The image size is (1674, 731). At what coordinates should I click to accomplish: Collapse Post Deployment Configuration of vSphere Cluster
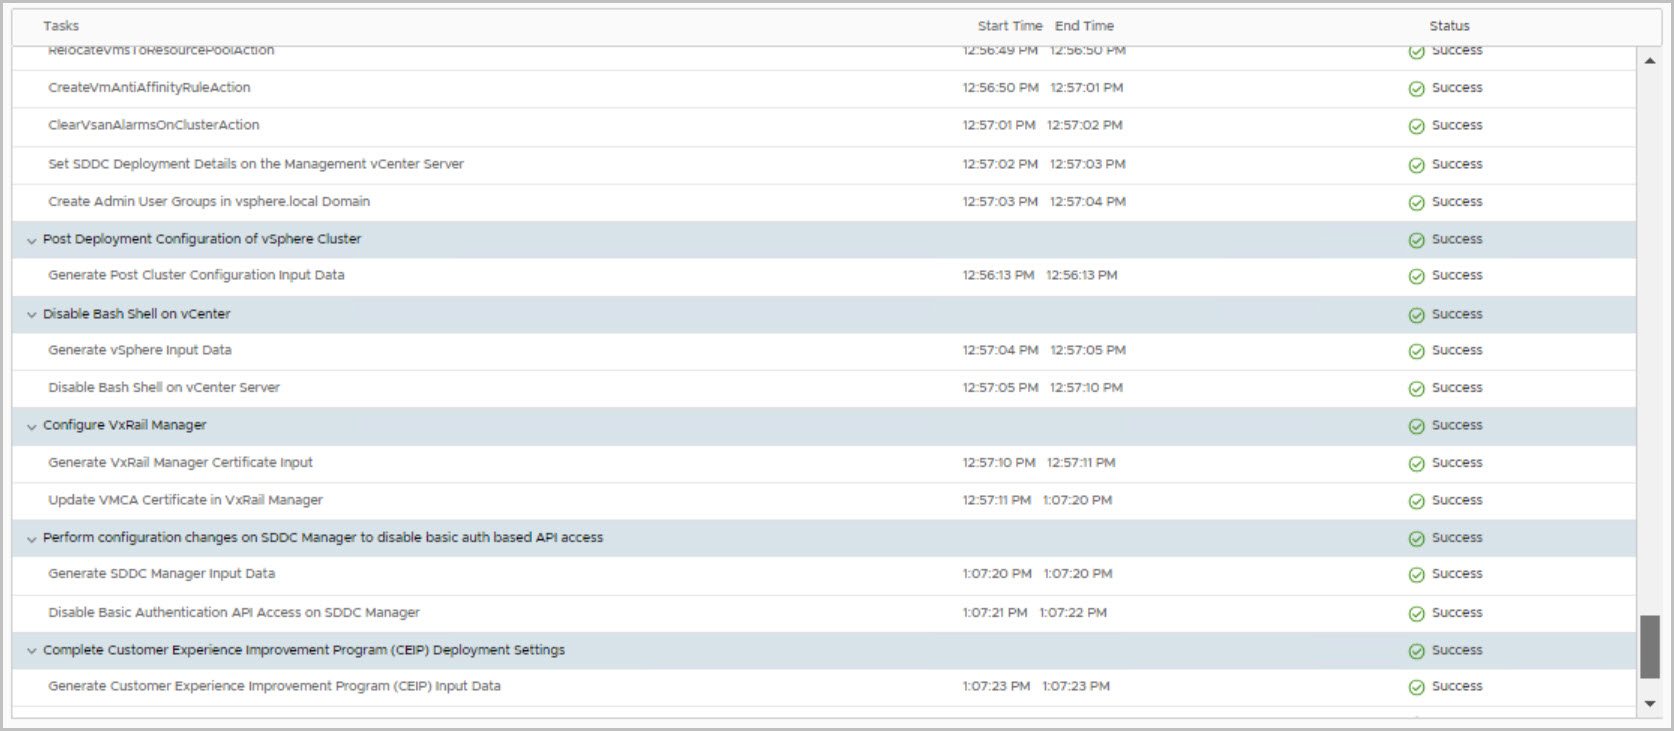31,241
